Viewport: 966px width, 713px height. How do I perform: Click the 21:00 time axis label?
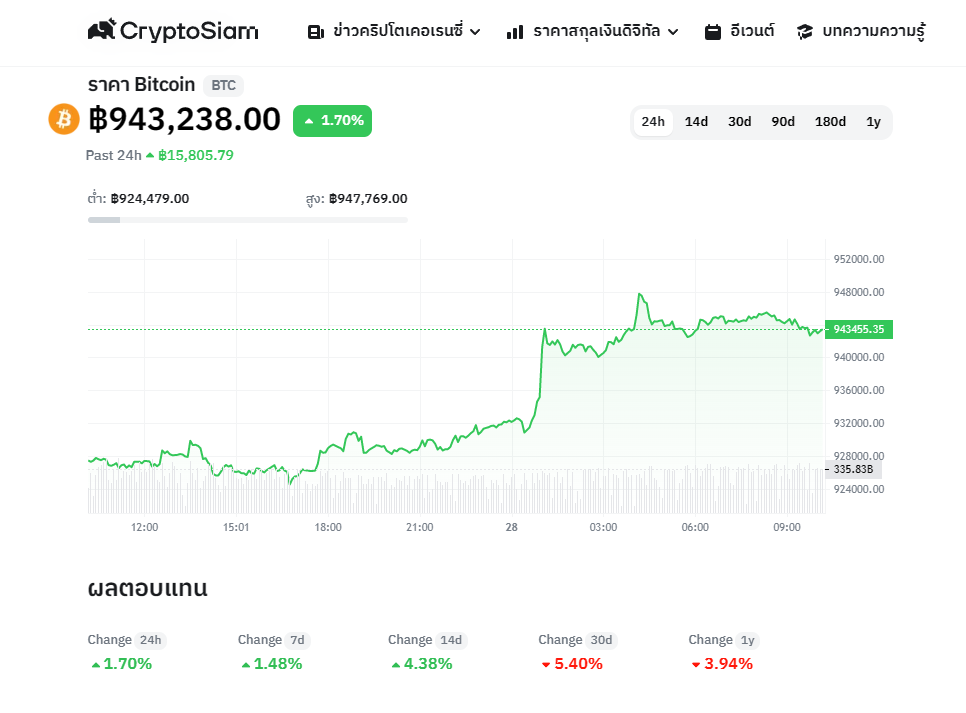(x=420, y=528)
